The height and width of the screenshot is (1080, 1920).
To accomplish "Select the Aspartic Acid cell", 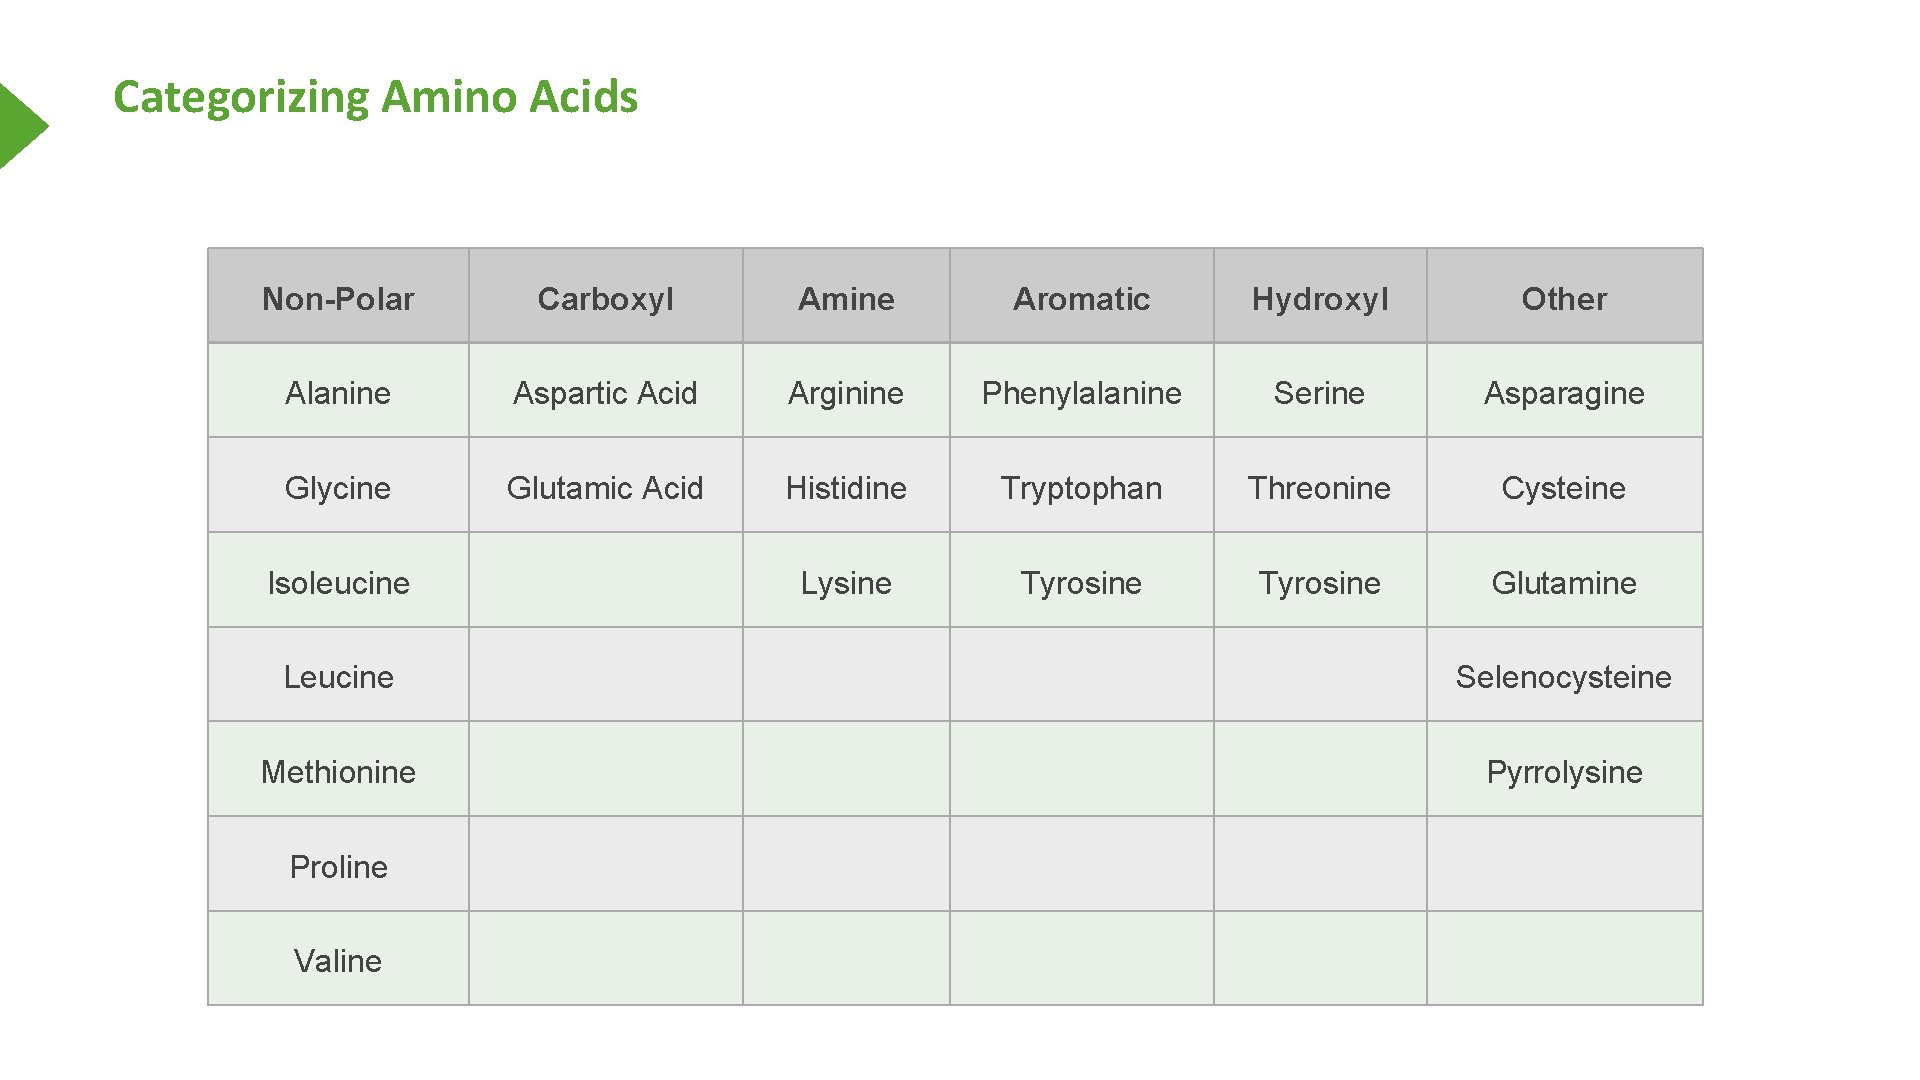I will [x=605, y=393].
